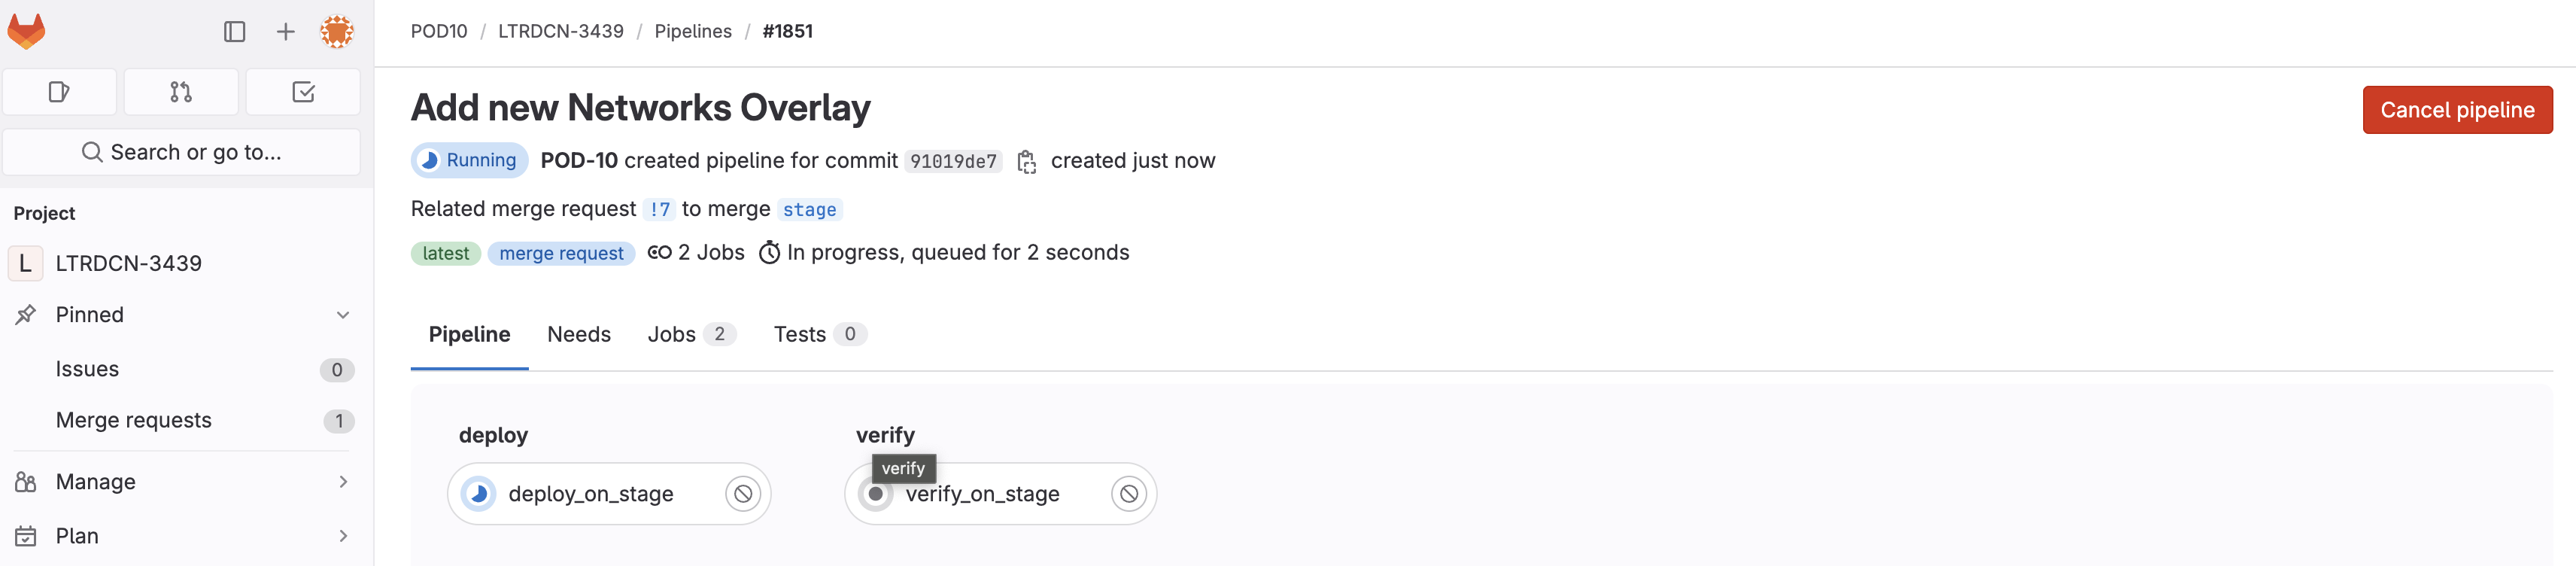Click the Cancel pipeline button
The image size is (2576, 566).
click(2457, 110)
